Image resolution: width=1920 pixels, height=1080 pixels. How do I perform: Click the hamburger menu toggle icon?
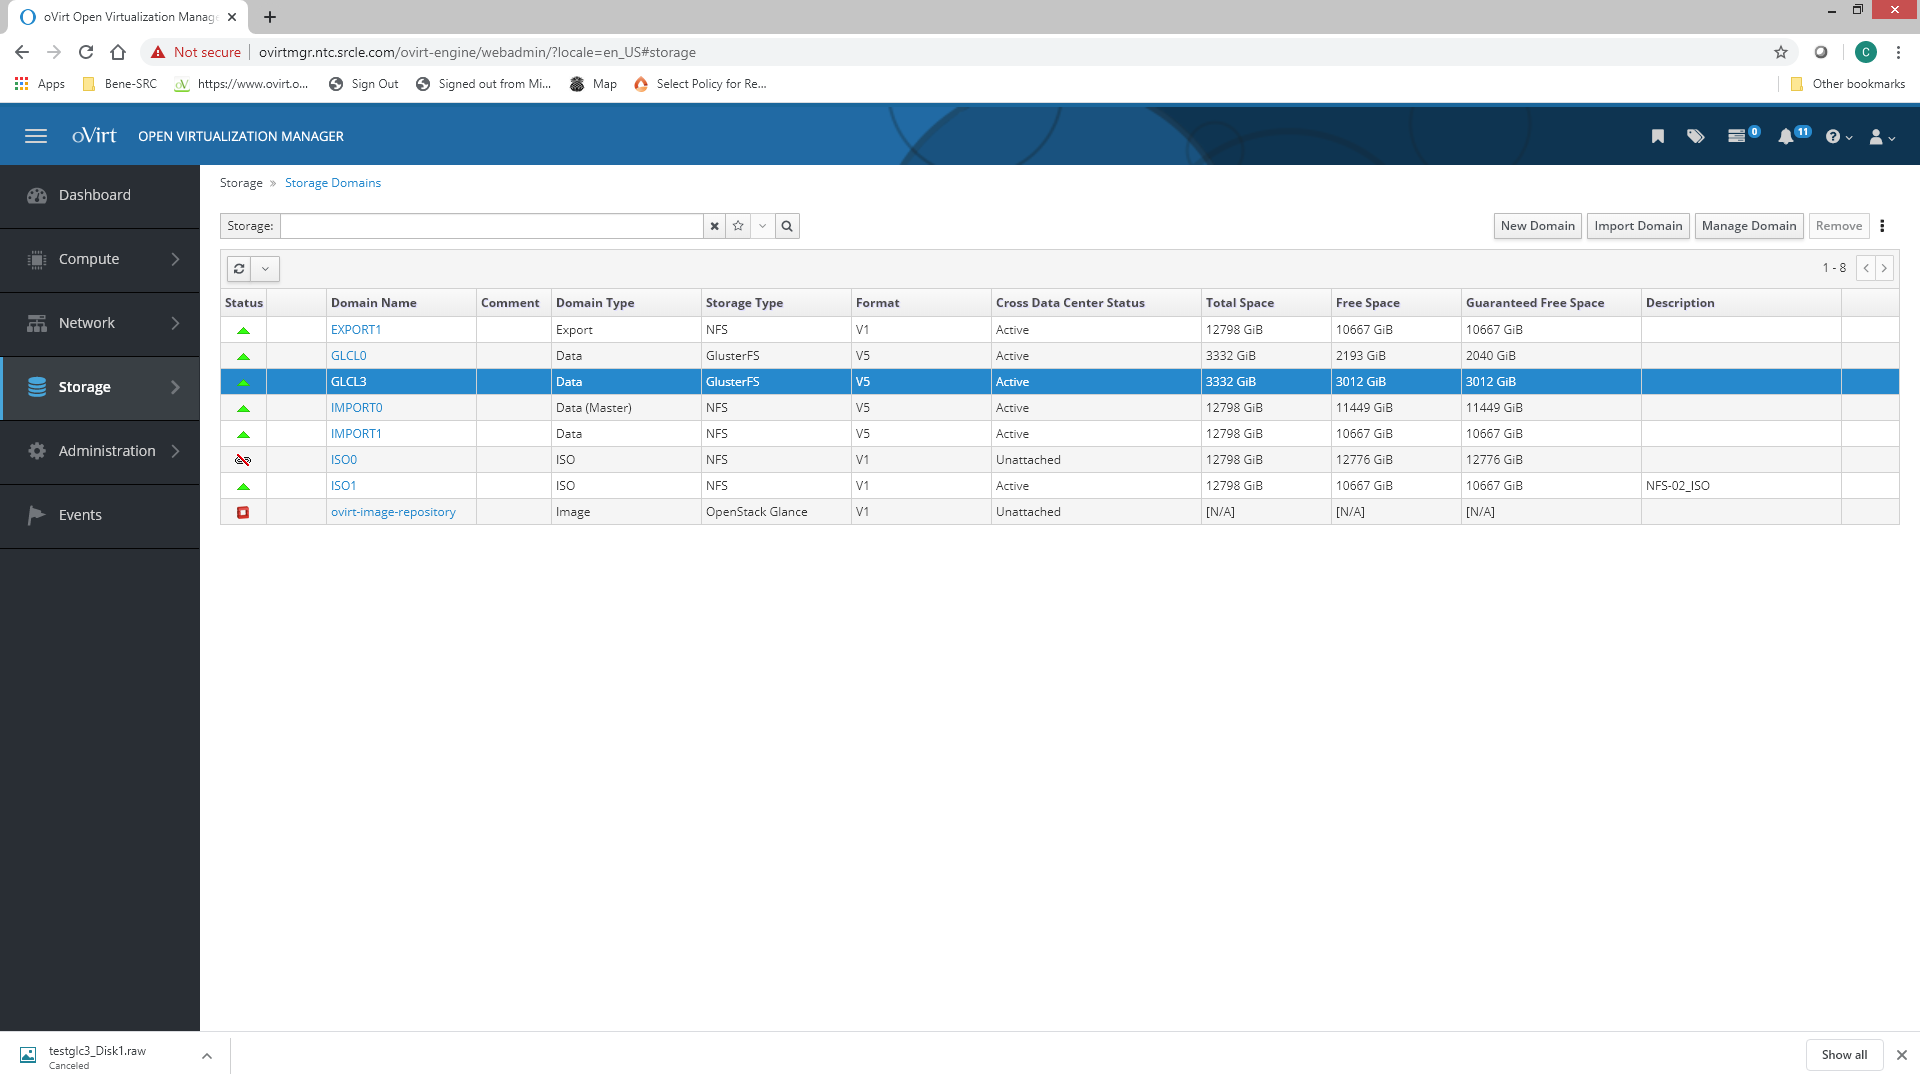point(36,136)
